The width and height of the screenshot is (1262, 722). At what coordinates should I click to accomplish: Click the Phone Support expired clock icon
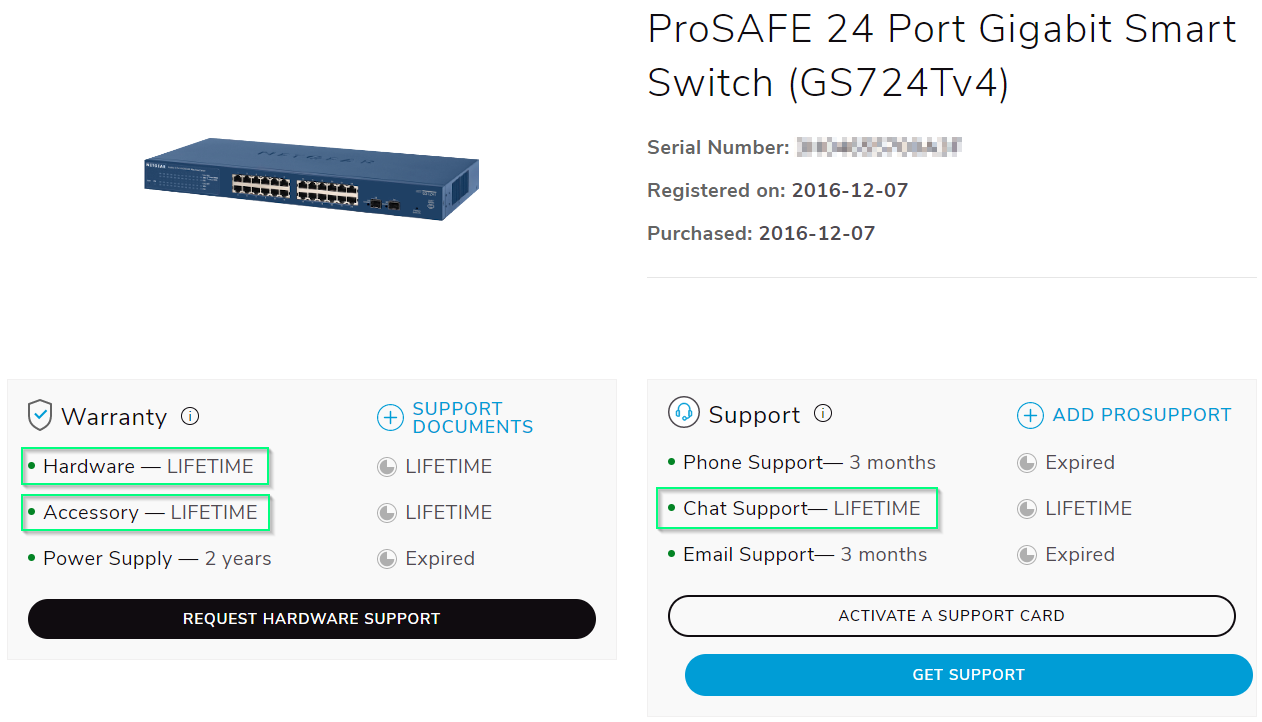[x=1027, y=463]
